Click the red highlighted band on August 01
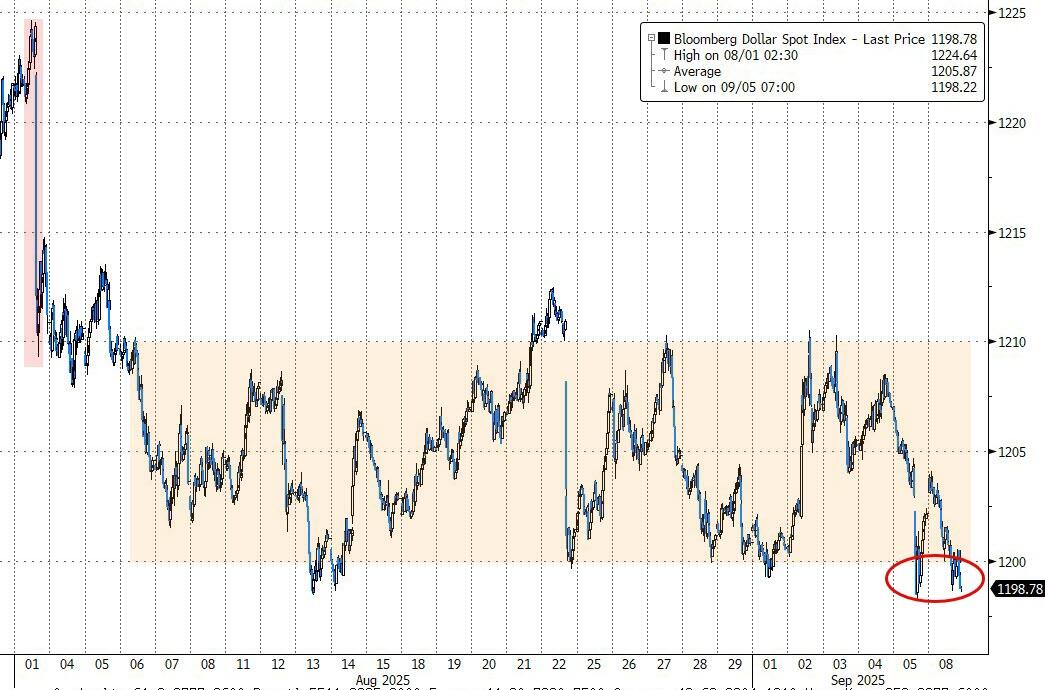Image resolution: width=1045 pixels, height=690 pixels. 33,200
